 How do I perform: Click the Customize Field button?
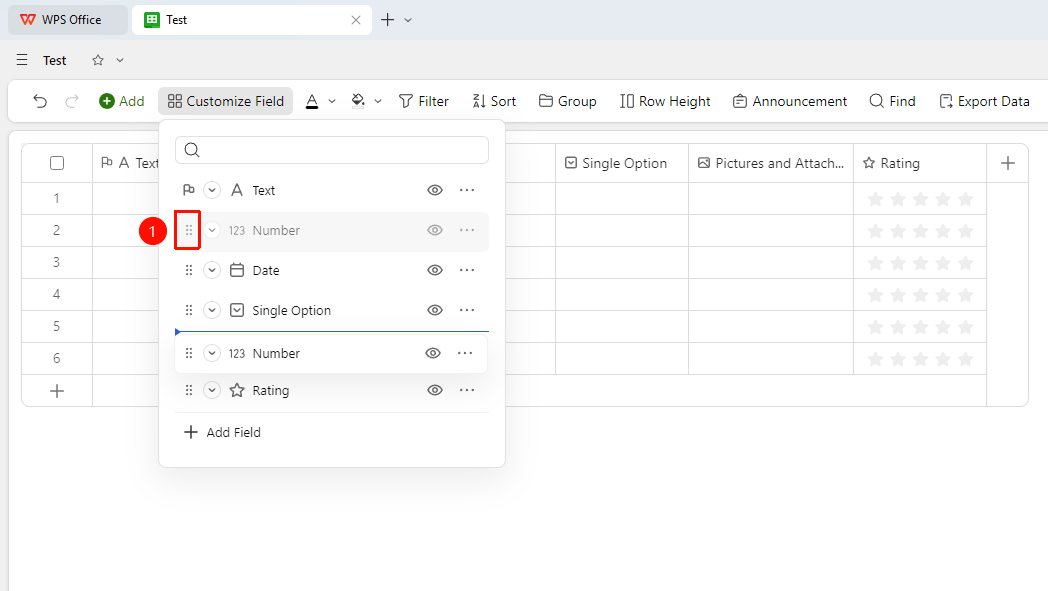coord(226,101)
